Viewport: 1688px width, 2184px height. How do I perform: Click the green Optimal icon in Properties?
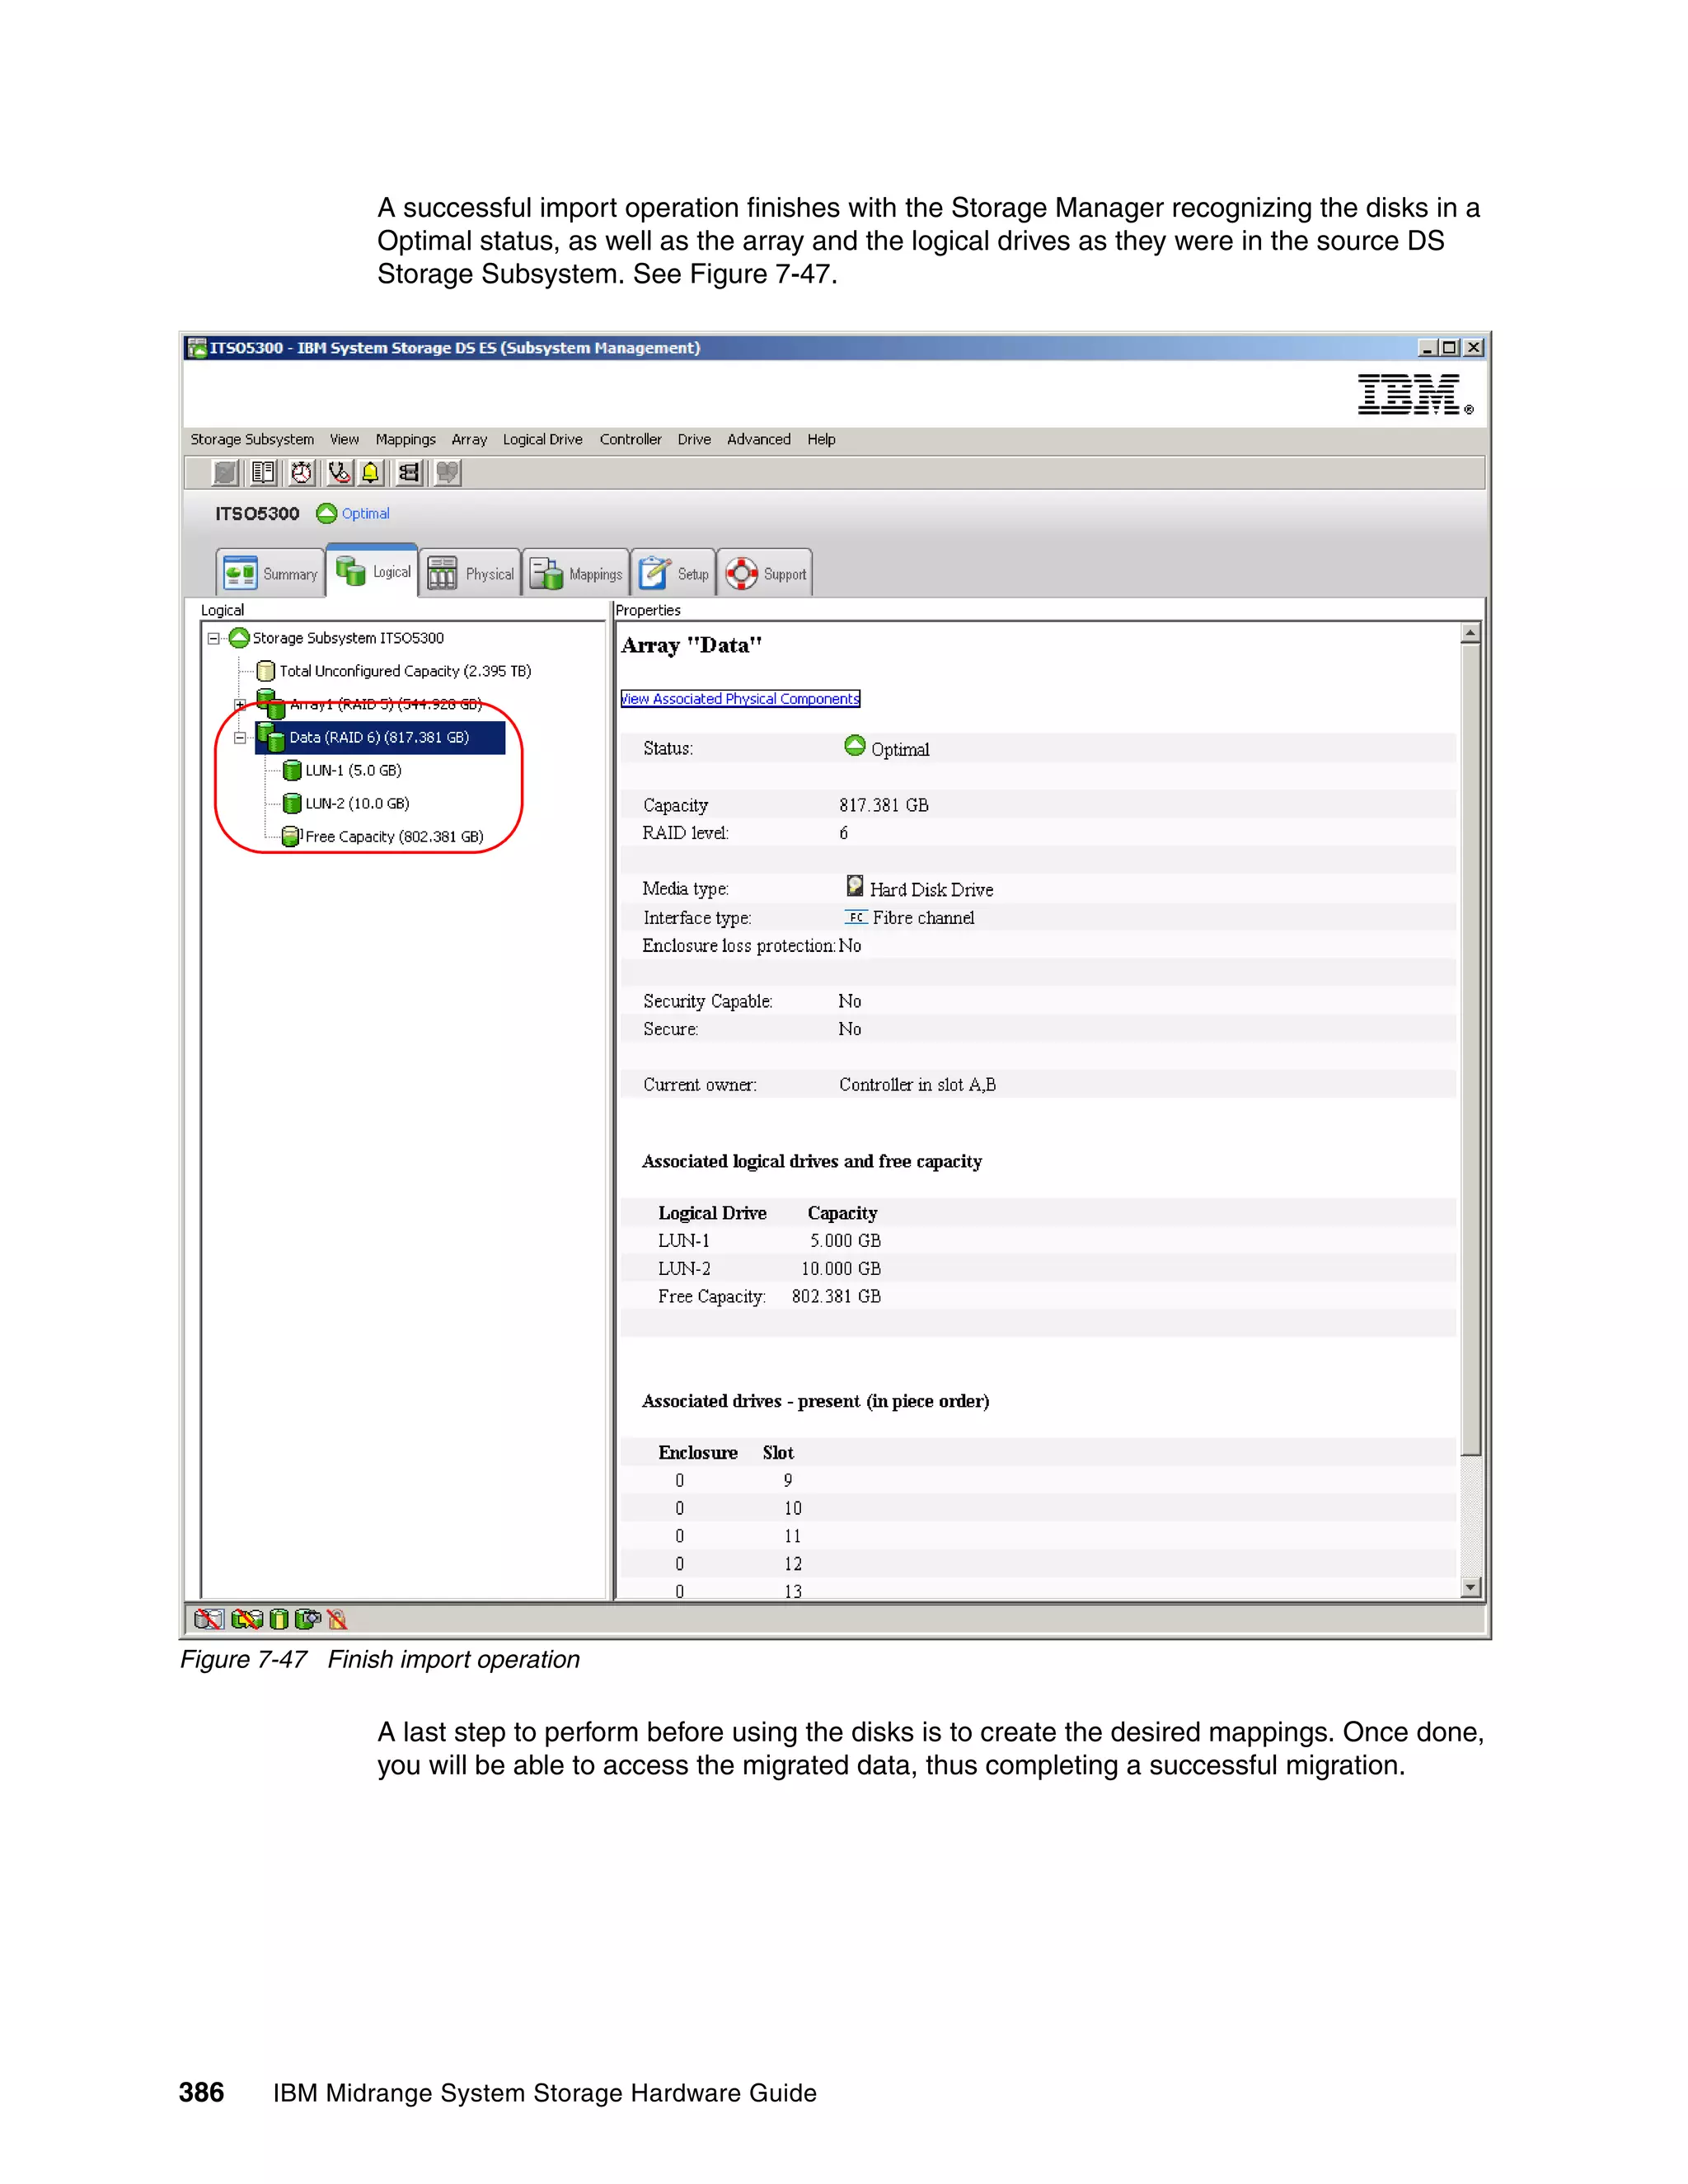(855, 746)
